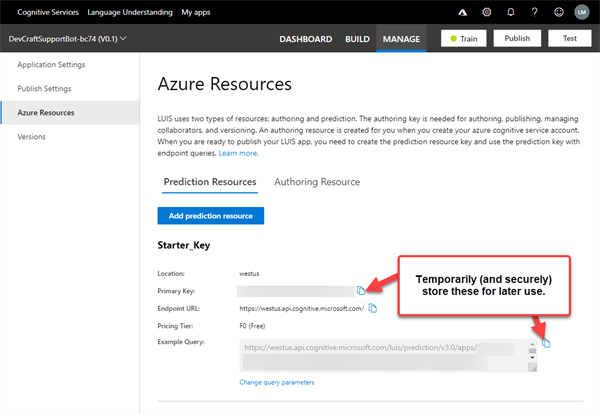Screen dimensions: 600x414
Task: Click the westus endpoint URL text
Action: [x=302, y=308]
